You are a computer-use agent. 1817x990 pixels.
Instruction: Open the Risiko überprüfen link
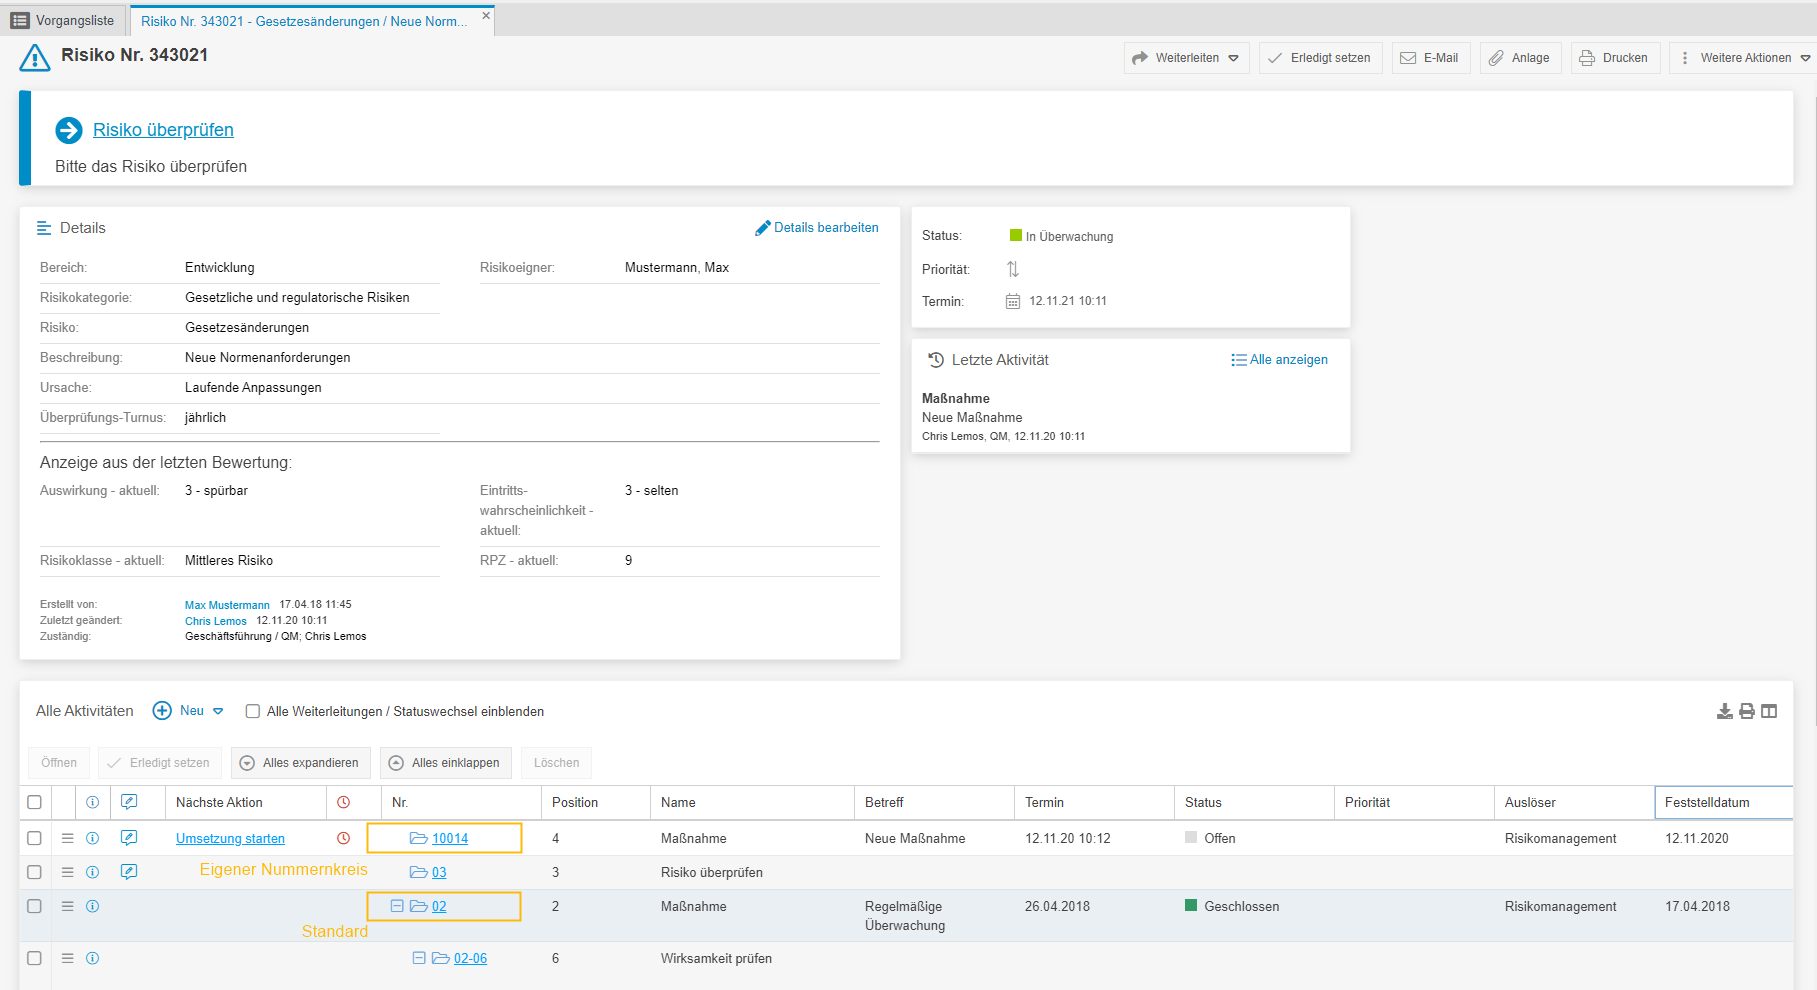pos(163,130)
